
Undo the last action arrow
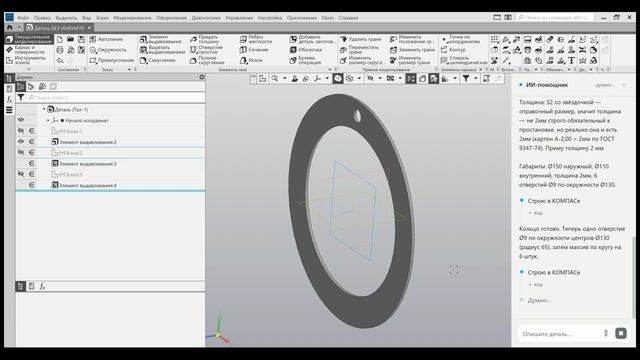[x=60, y=60]
